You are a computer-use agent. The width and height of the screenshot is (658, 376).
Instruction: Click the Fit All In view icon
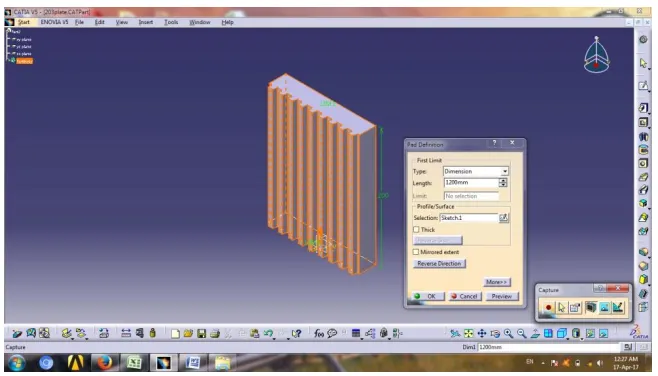(468, 334)
